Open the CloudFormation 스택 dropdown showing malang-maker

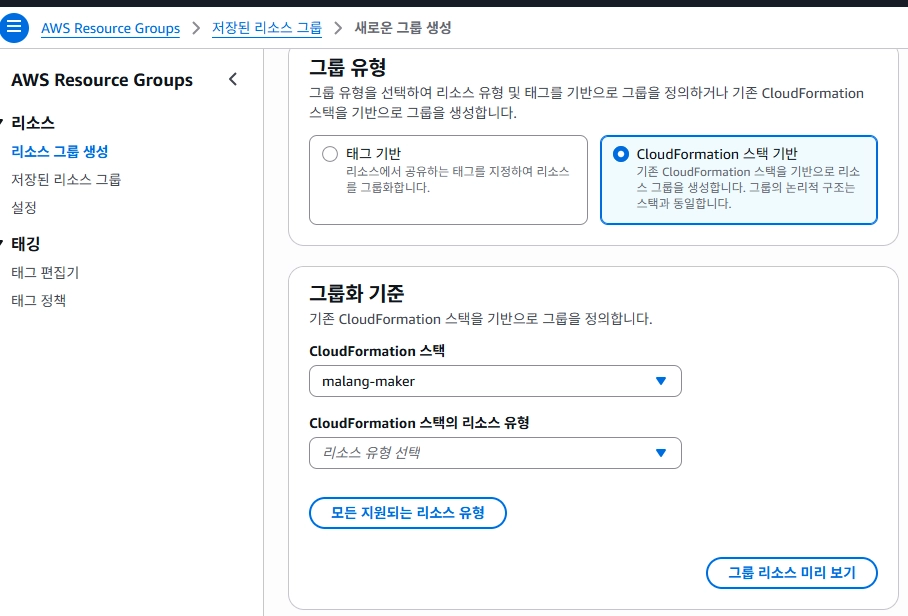click(495, 381)
